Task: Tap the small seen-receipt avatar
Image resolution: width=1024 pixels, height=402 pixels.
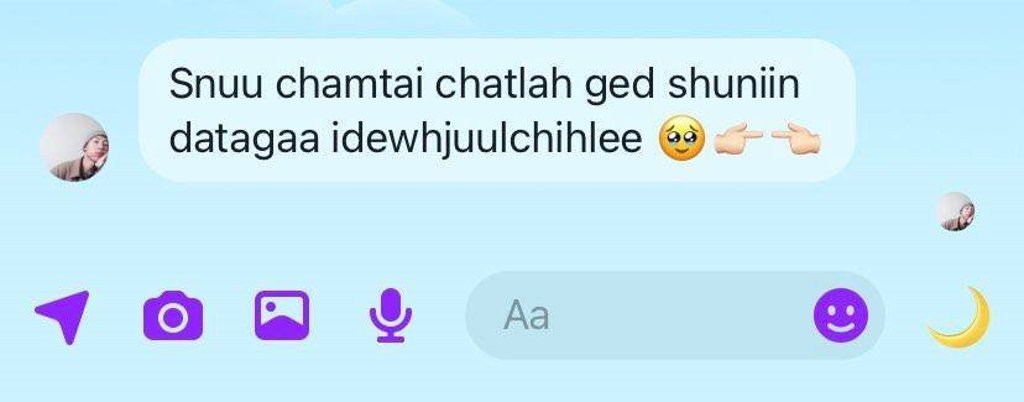Action: [955, 211]
